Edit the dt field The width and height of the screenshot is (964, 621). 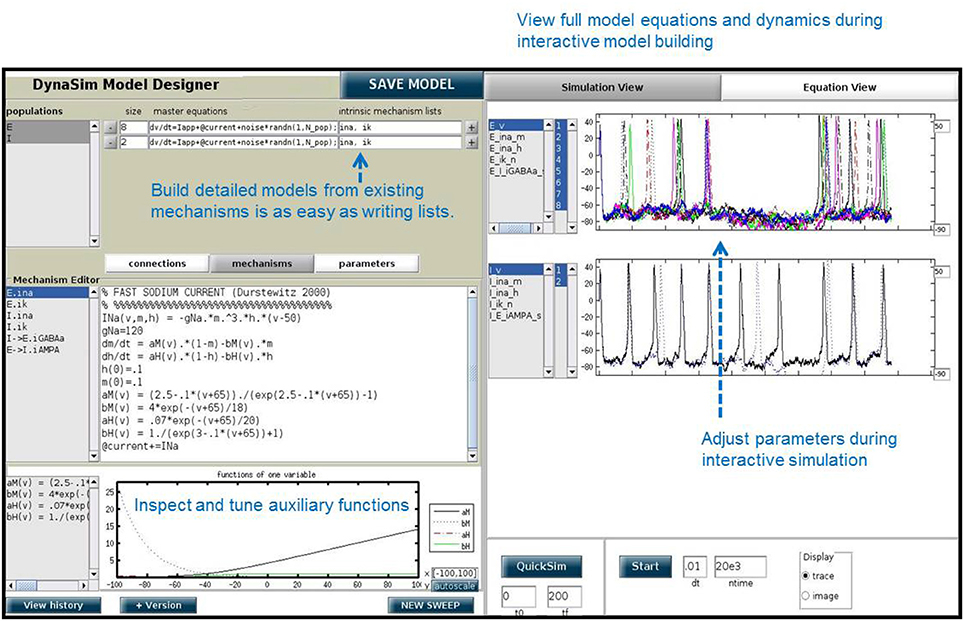695,566
